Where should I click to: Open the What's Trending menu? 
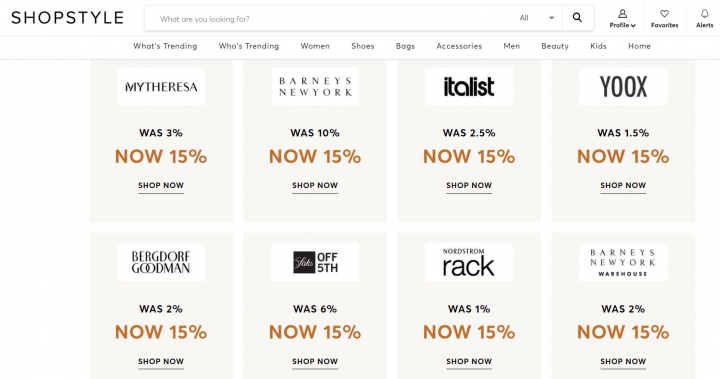point(165,46)
